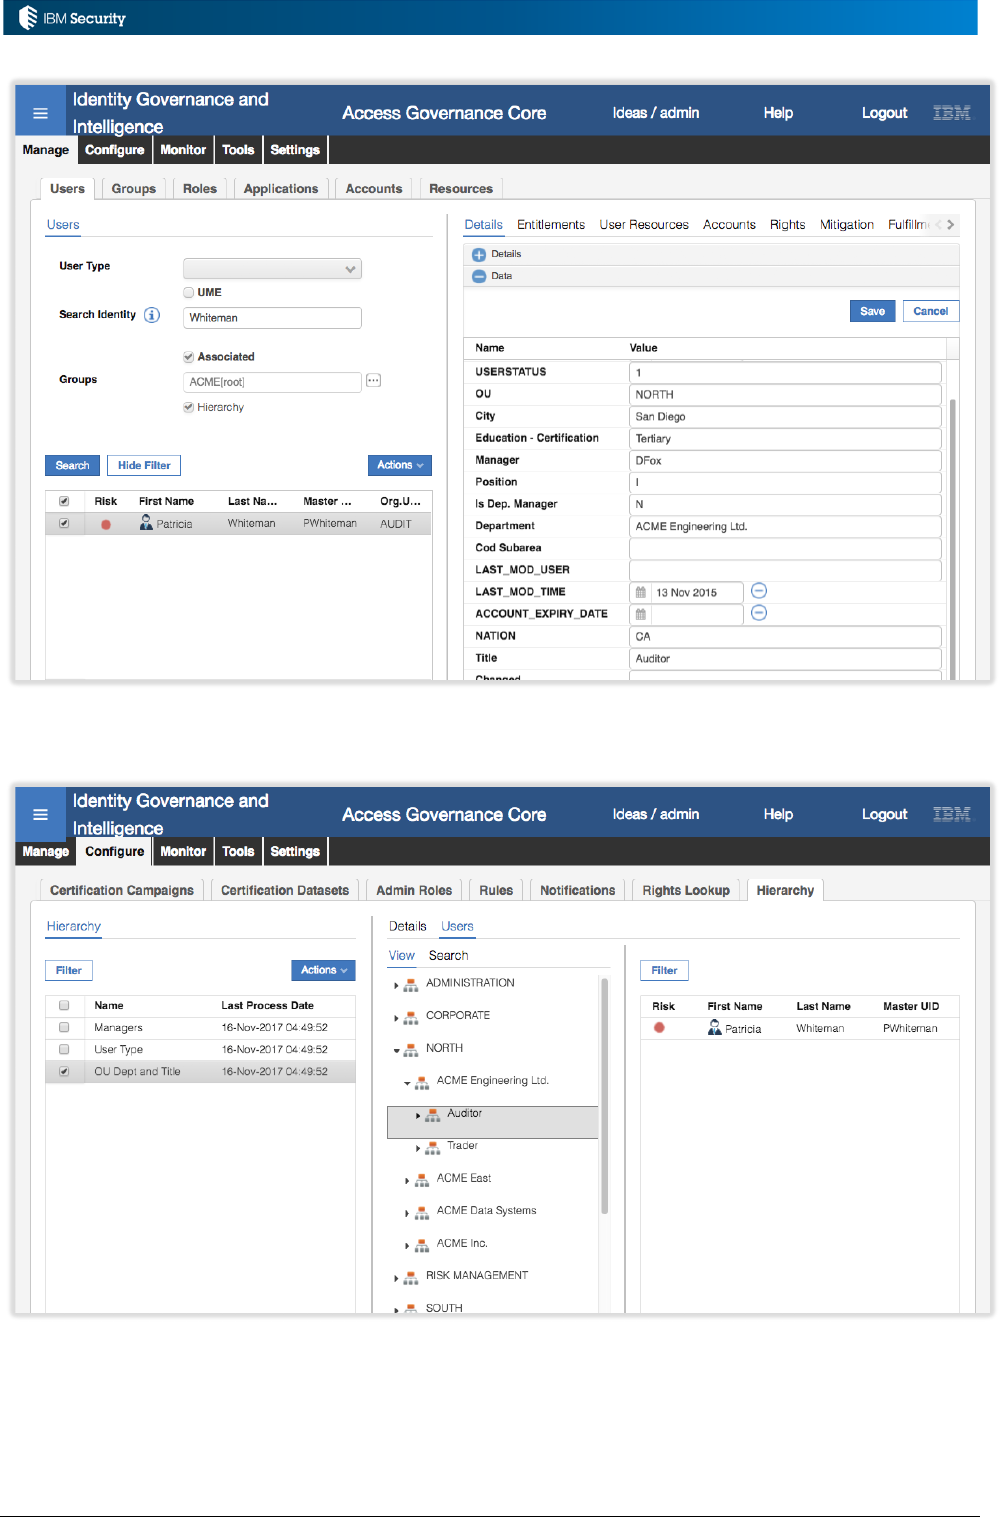Click Patricia icon in hierarchy Users list

coord(714,1027)
